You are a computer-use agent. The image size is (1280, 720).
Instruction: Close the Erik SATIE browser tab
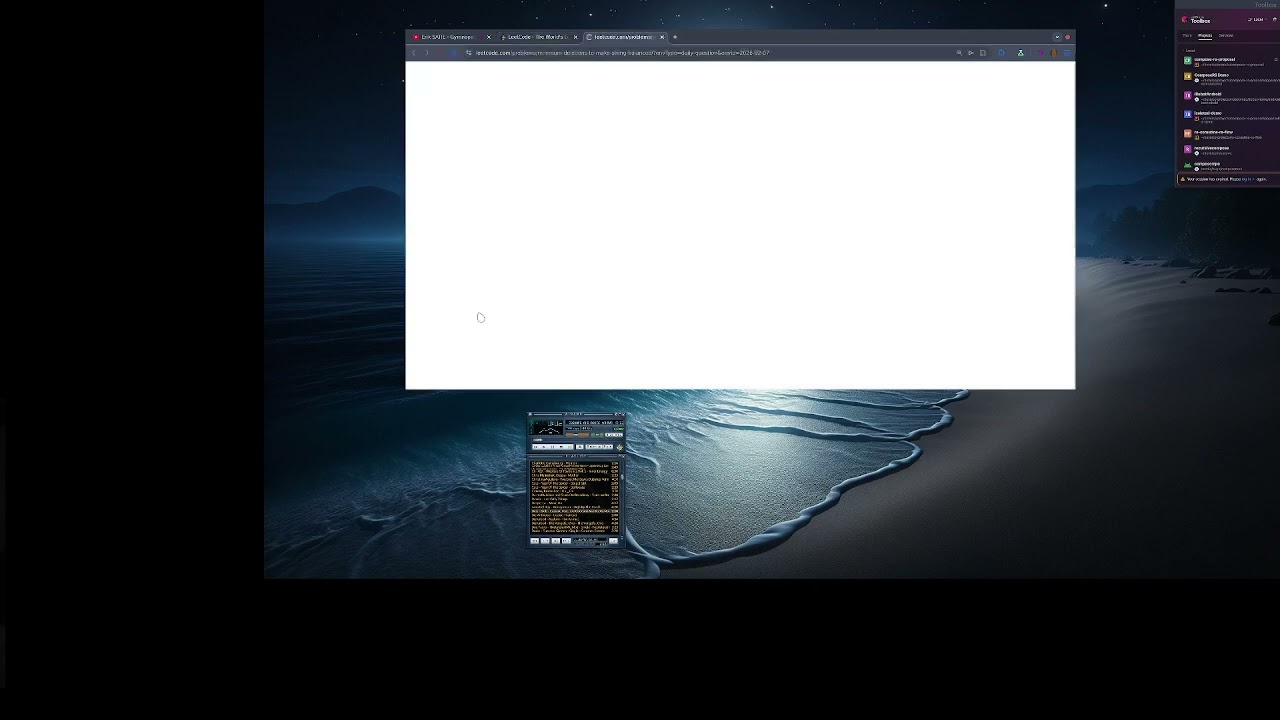[489, 37]
